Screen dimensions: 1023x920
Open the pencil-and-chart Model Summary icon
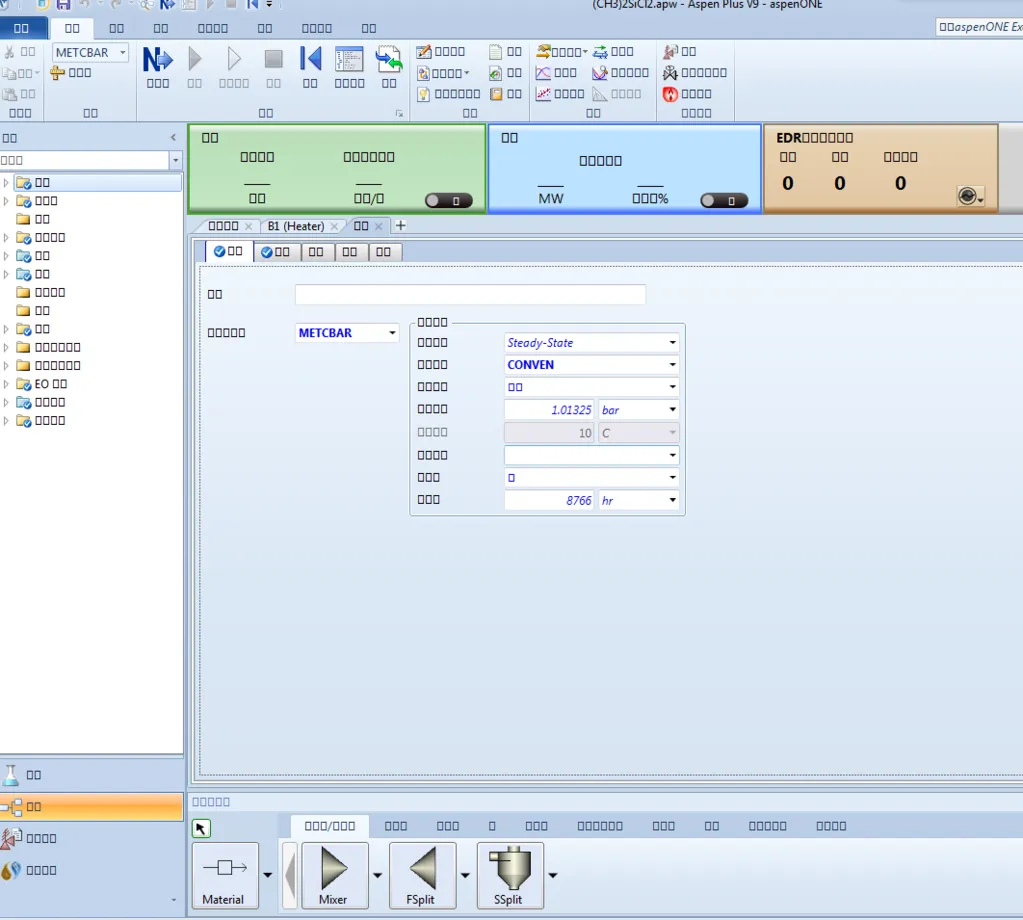point(424,52)
